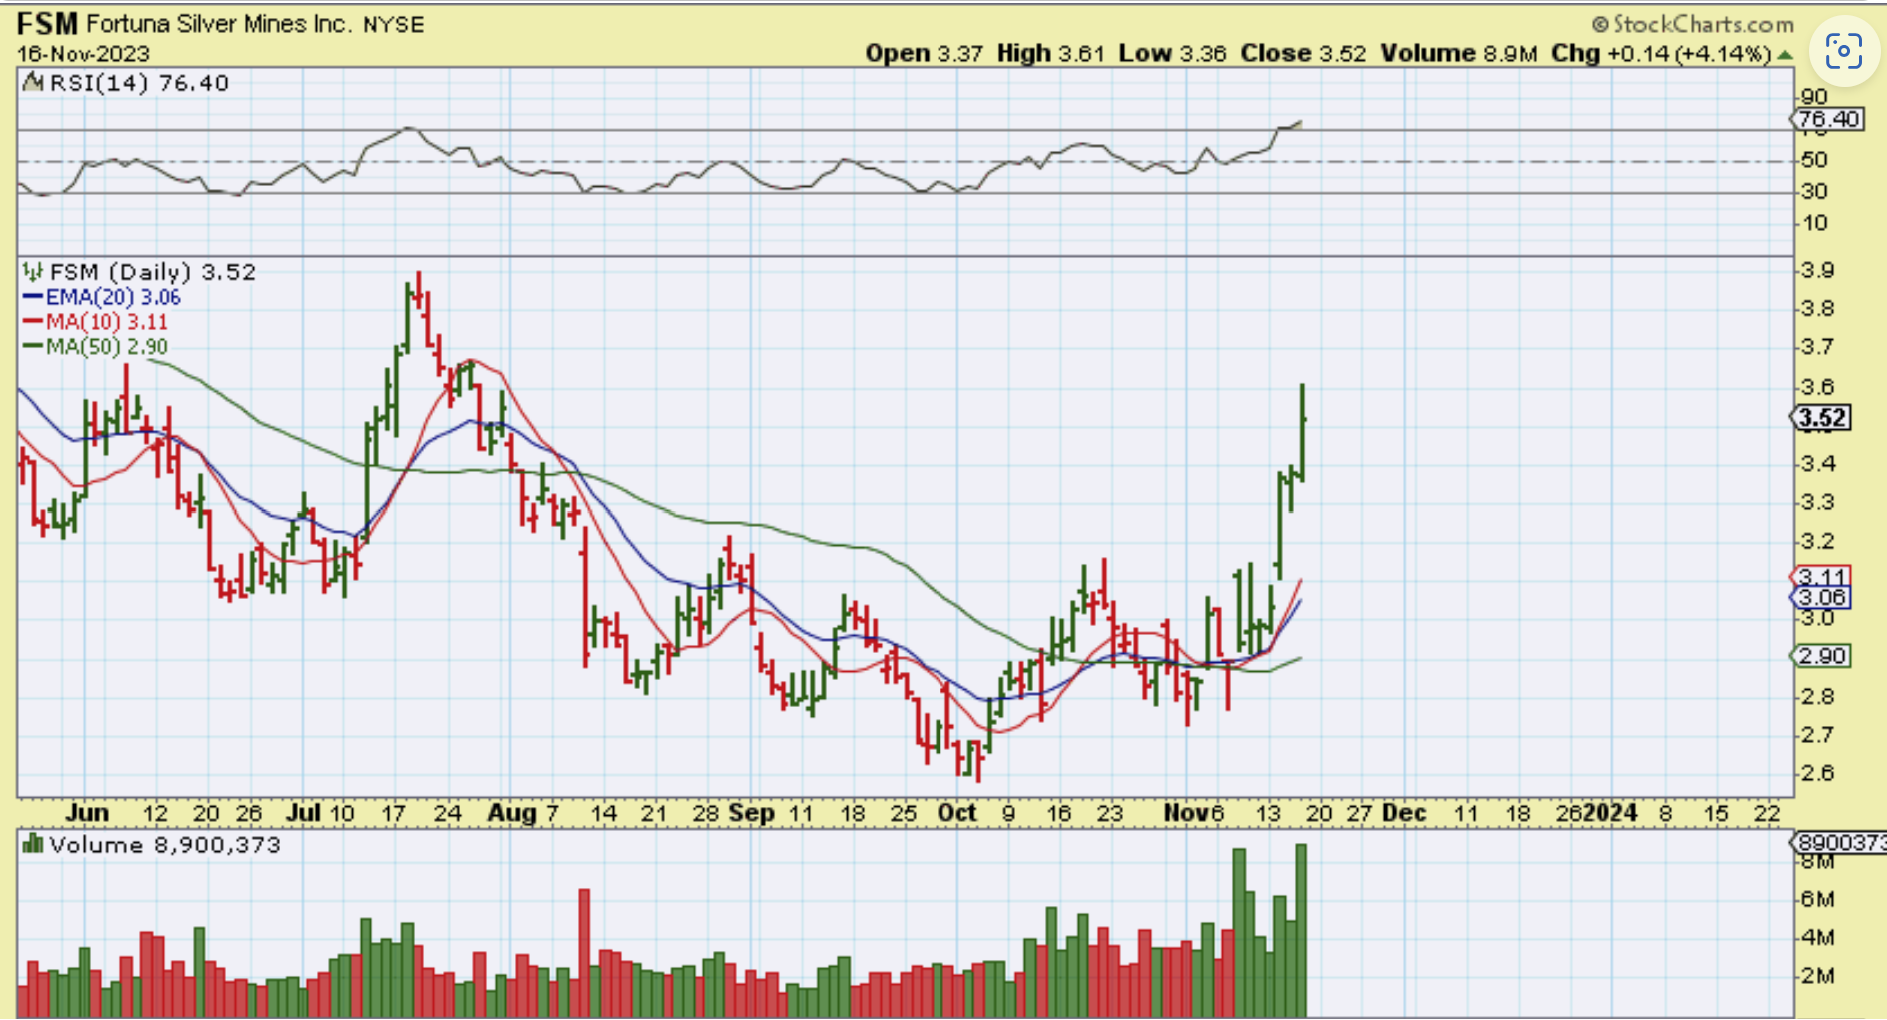This screenshot has height=1020, width=1887.
Task: Click the blue 3.06 tag on the price axis
Action: click(1821, 597)
